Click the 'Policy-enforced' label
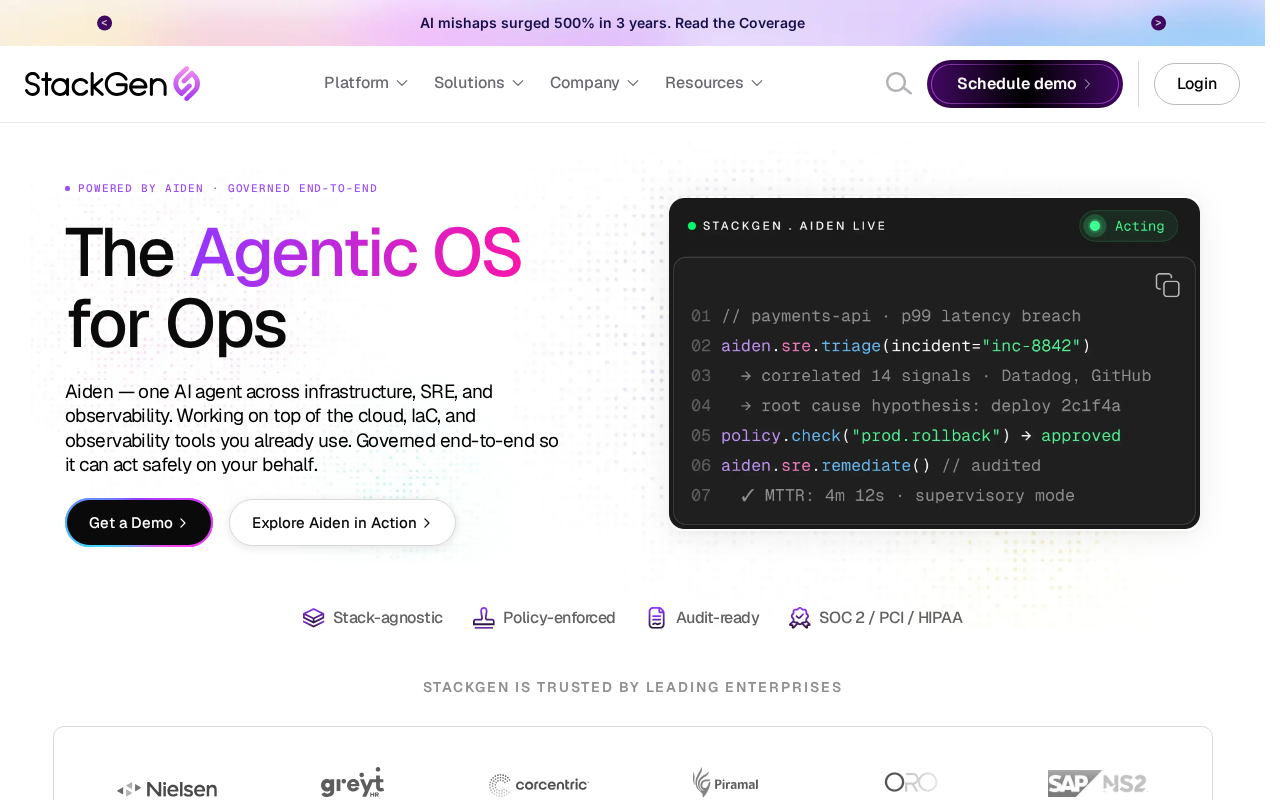This screenshot has height=800, width=1280. click(x=559, y=618)
